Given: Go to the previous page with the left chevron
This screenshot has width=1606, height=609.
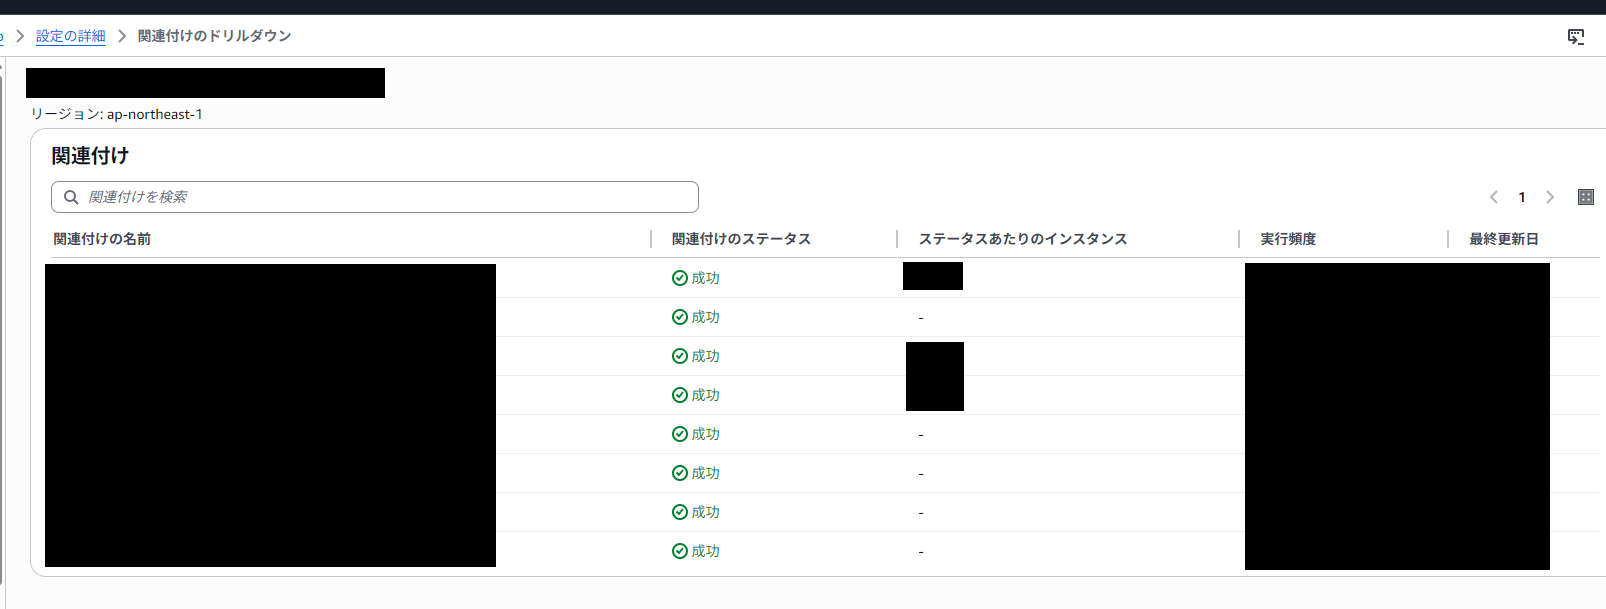Looking at the screenshot, I should tap(1494, 197).
